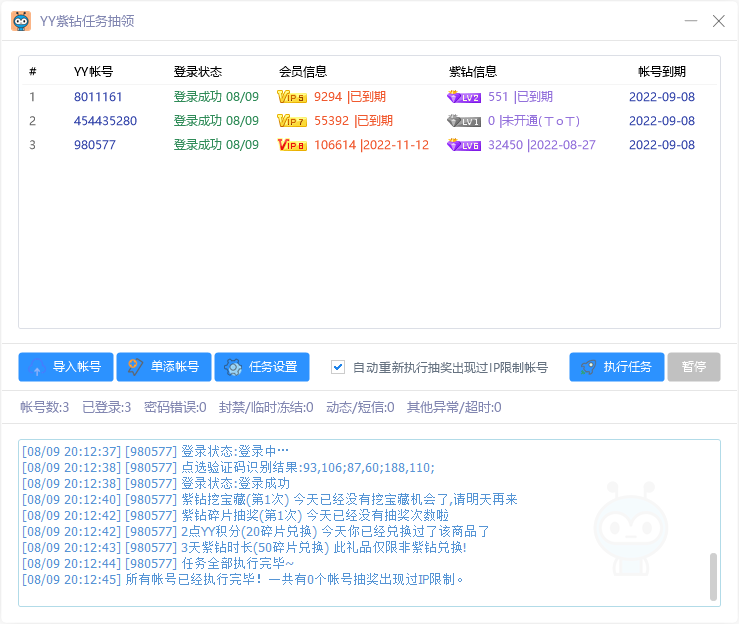The width and height of the screenshot is (739, 624).
Task: Sort by YY帐号 column header
Action: click(93, 72)
